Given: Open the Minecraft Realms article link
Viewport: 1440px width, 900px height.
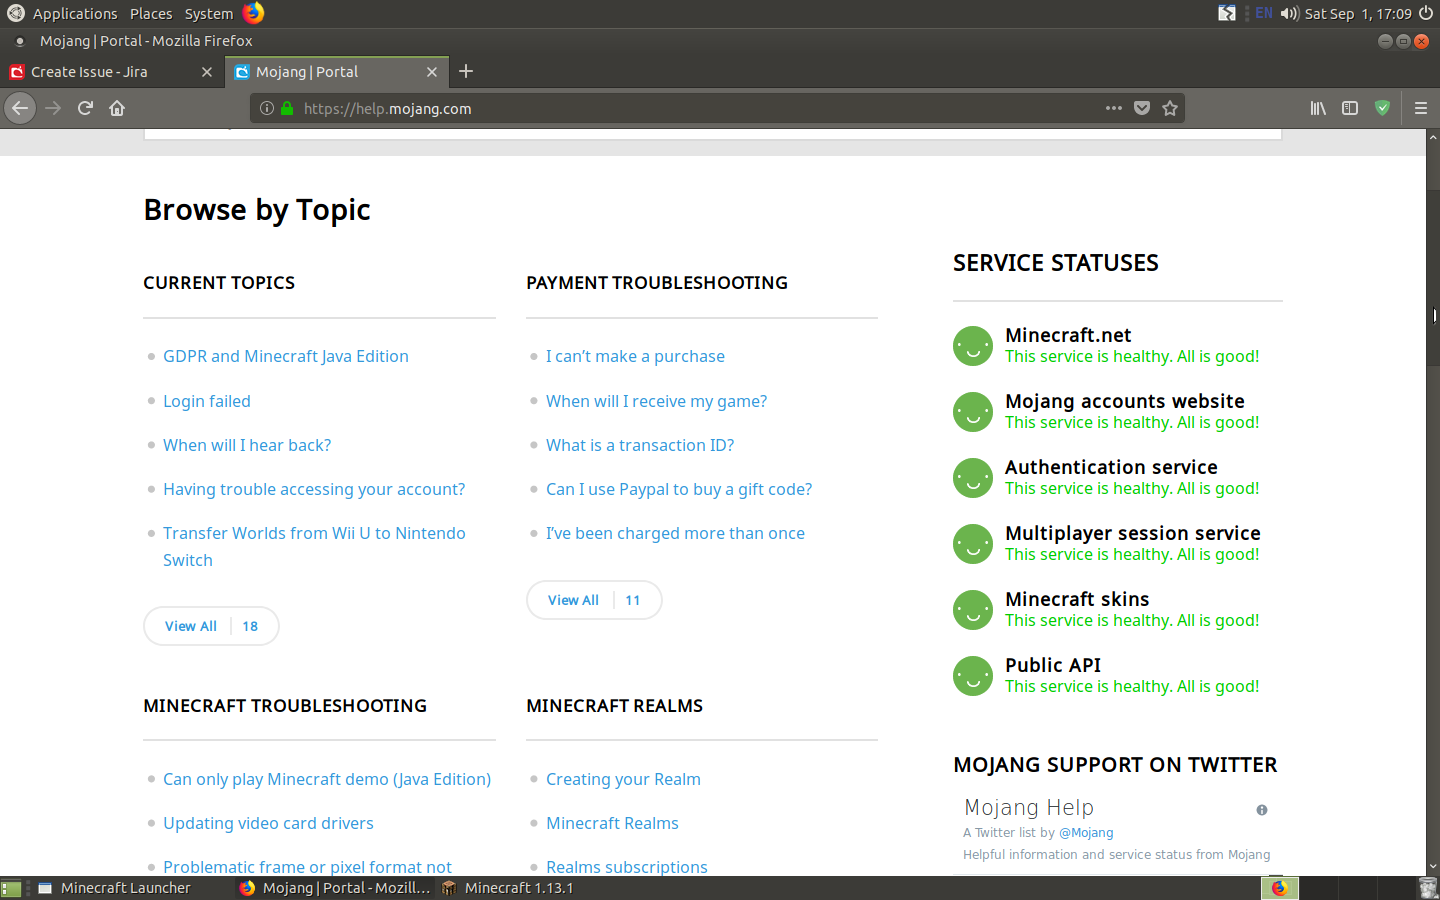Looking at the screenshot, I should point(612,823).
